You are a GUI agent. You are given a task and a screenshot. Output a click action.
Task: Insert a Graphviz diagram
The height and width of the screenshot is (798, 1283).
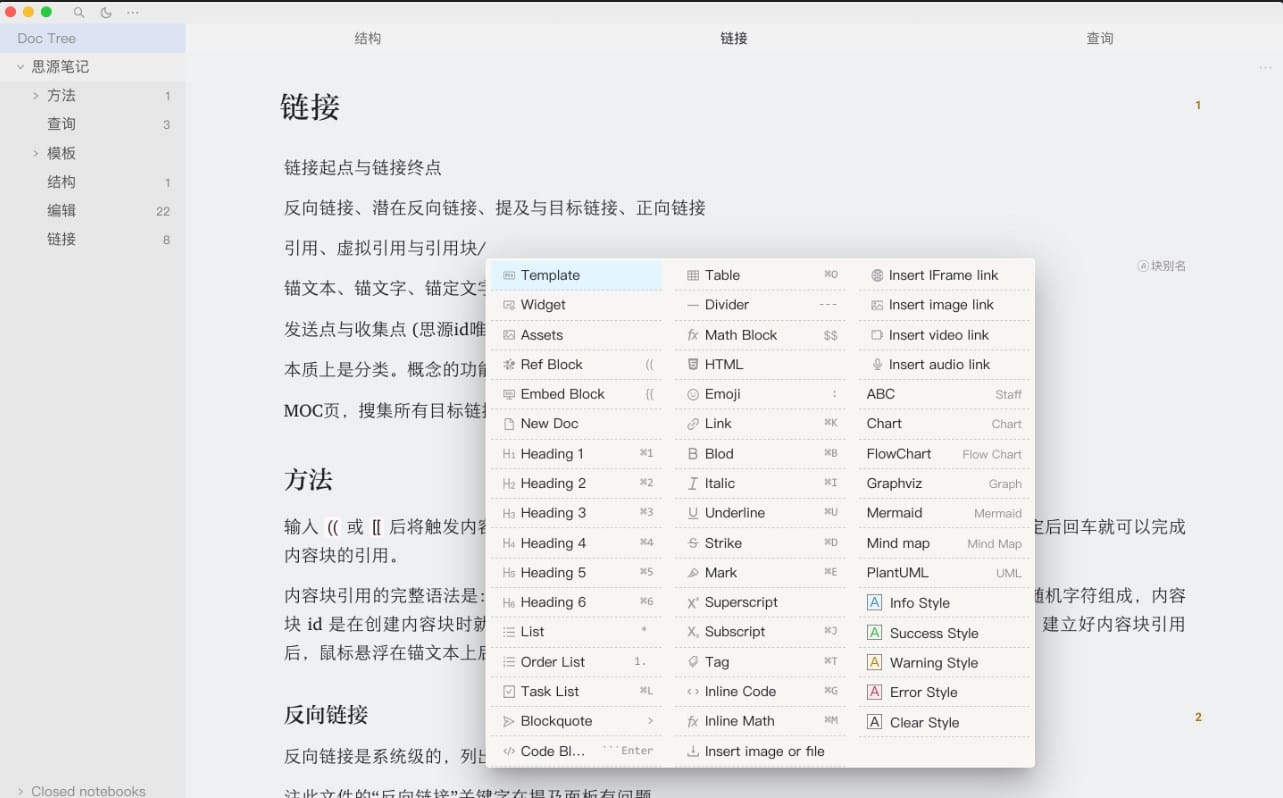click(893, 483)
